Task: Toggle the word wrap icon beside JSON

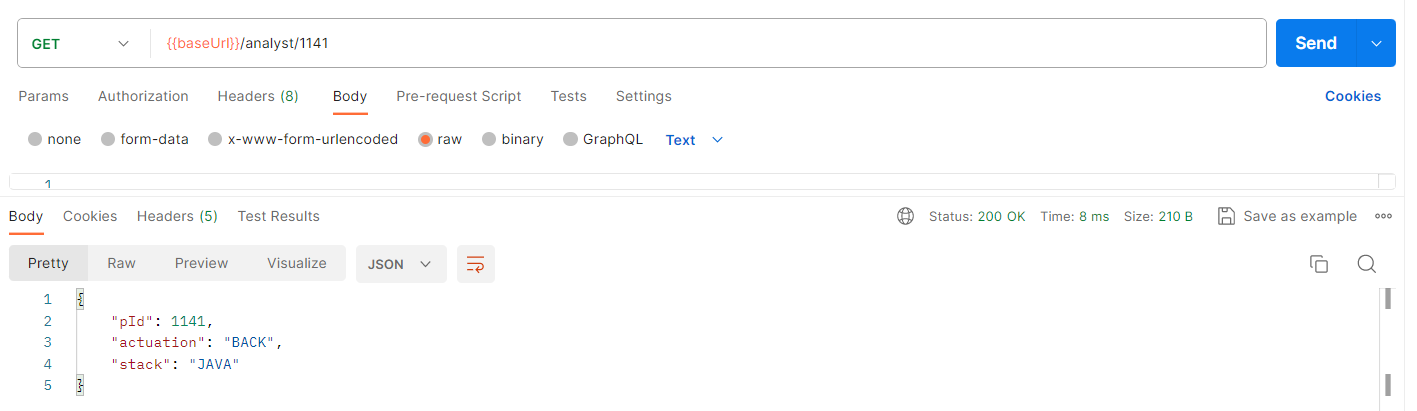Action: [476, 264]
